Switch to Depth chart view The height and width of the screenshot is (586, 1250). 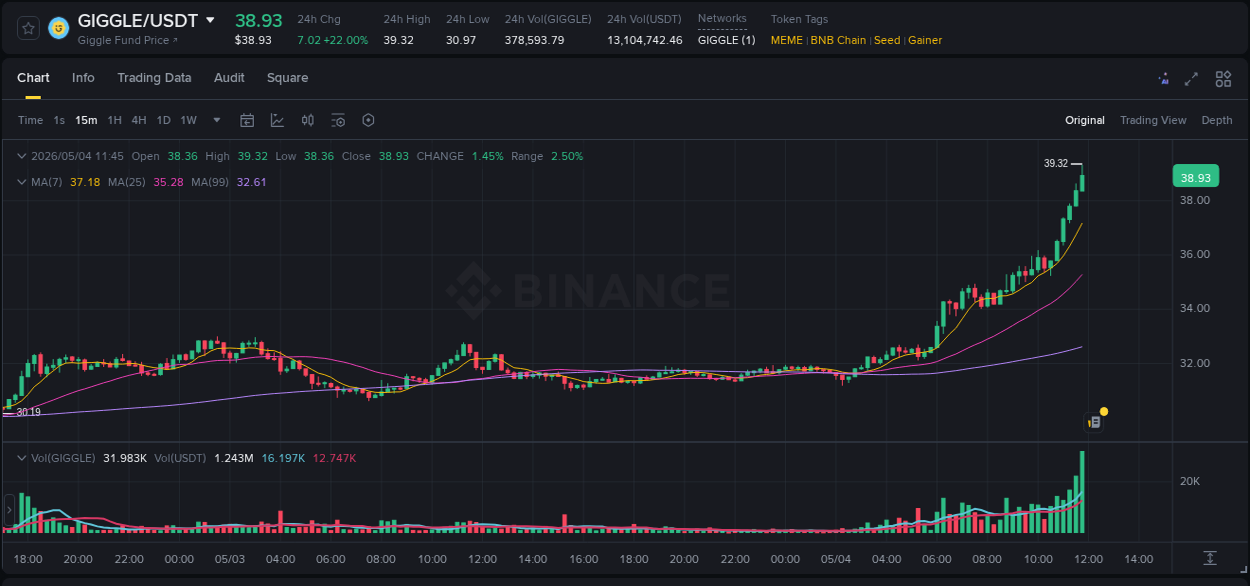pos(1217,120)
